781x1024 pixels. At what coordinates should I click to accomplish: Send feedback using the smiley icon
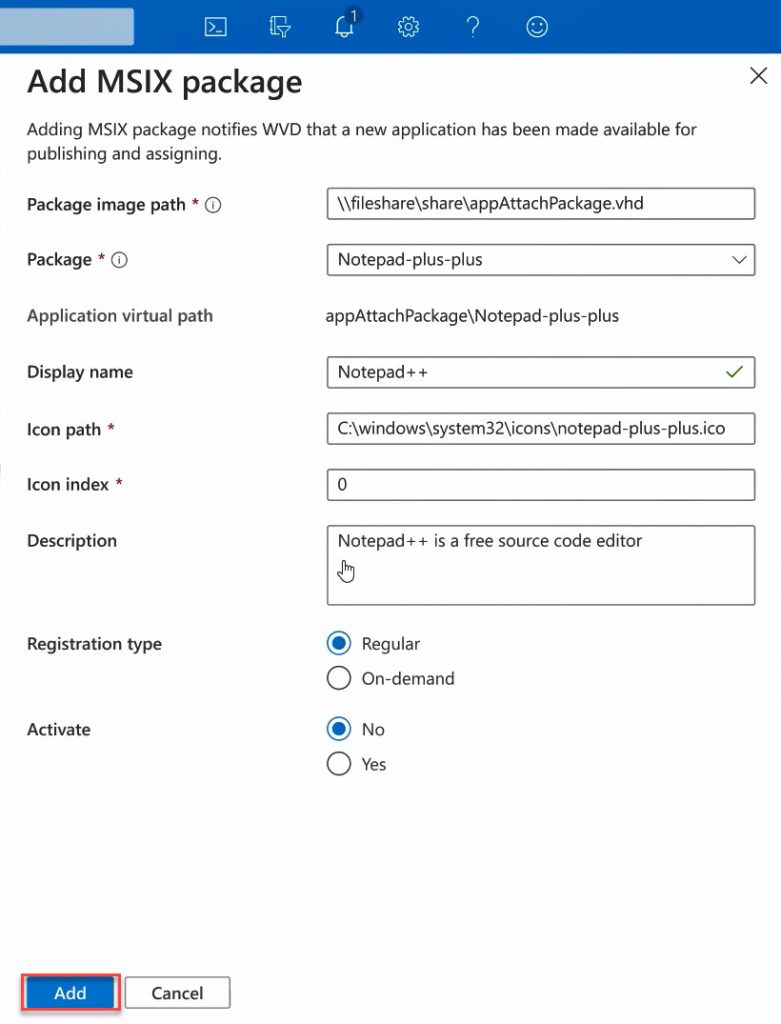(x=536, y=27)
